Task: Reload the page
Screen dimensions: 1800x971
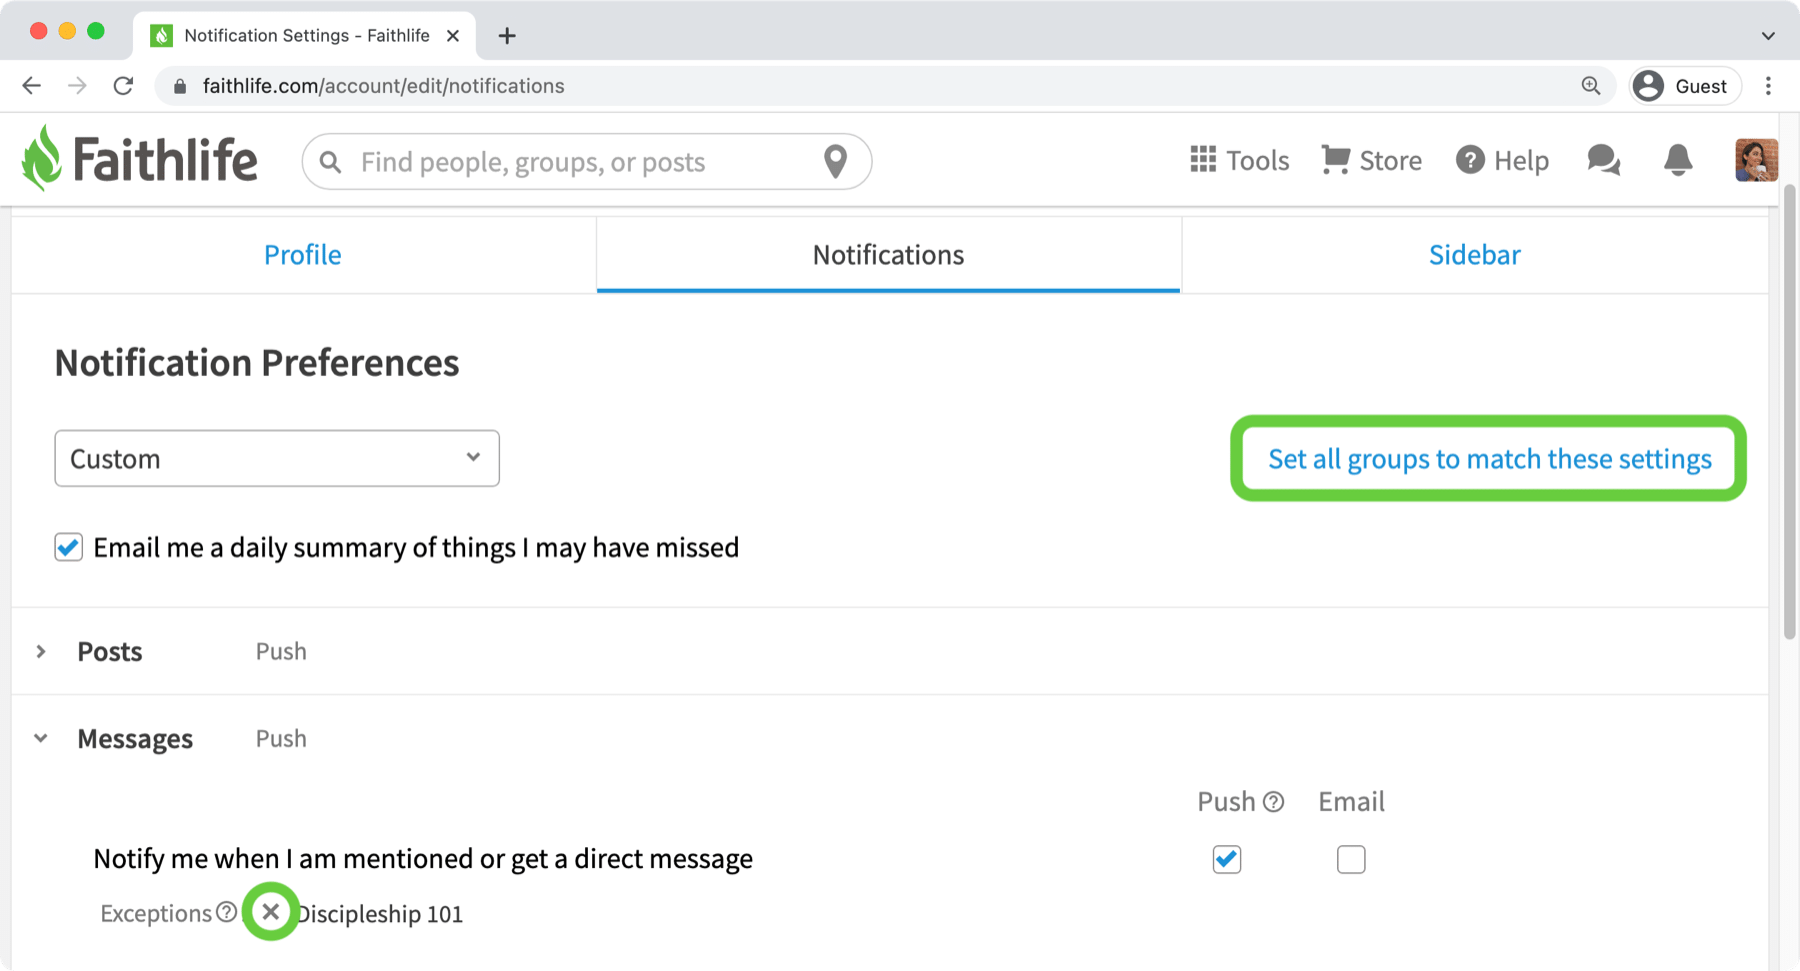Action: coord(123,86)
